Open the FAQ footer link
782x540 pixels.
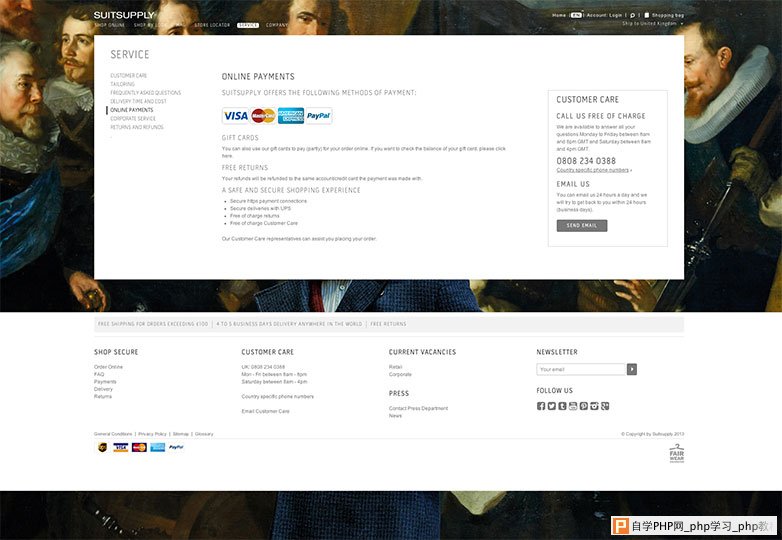(99, 374)
